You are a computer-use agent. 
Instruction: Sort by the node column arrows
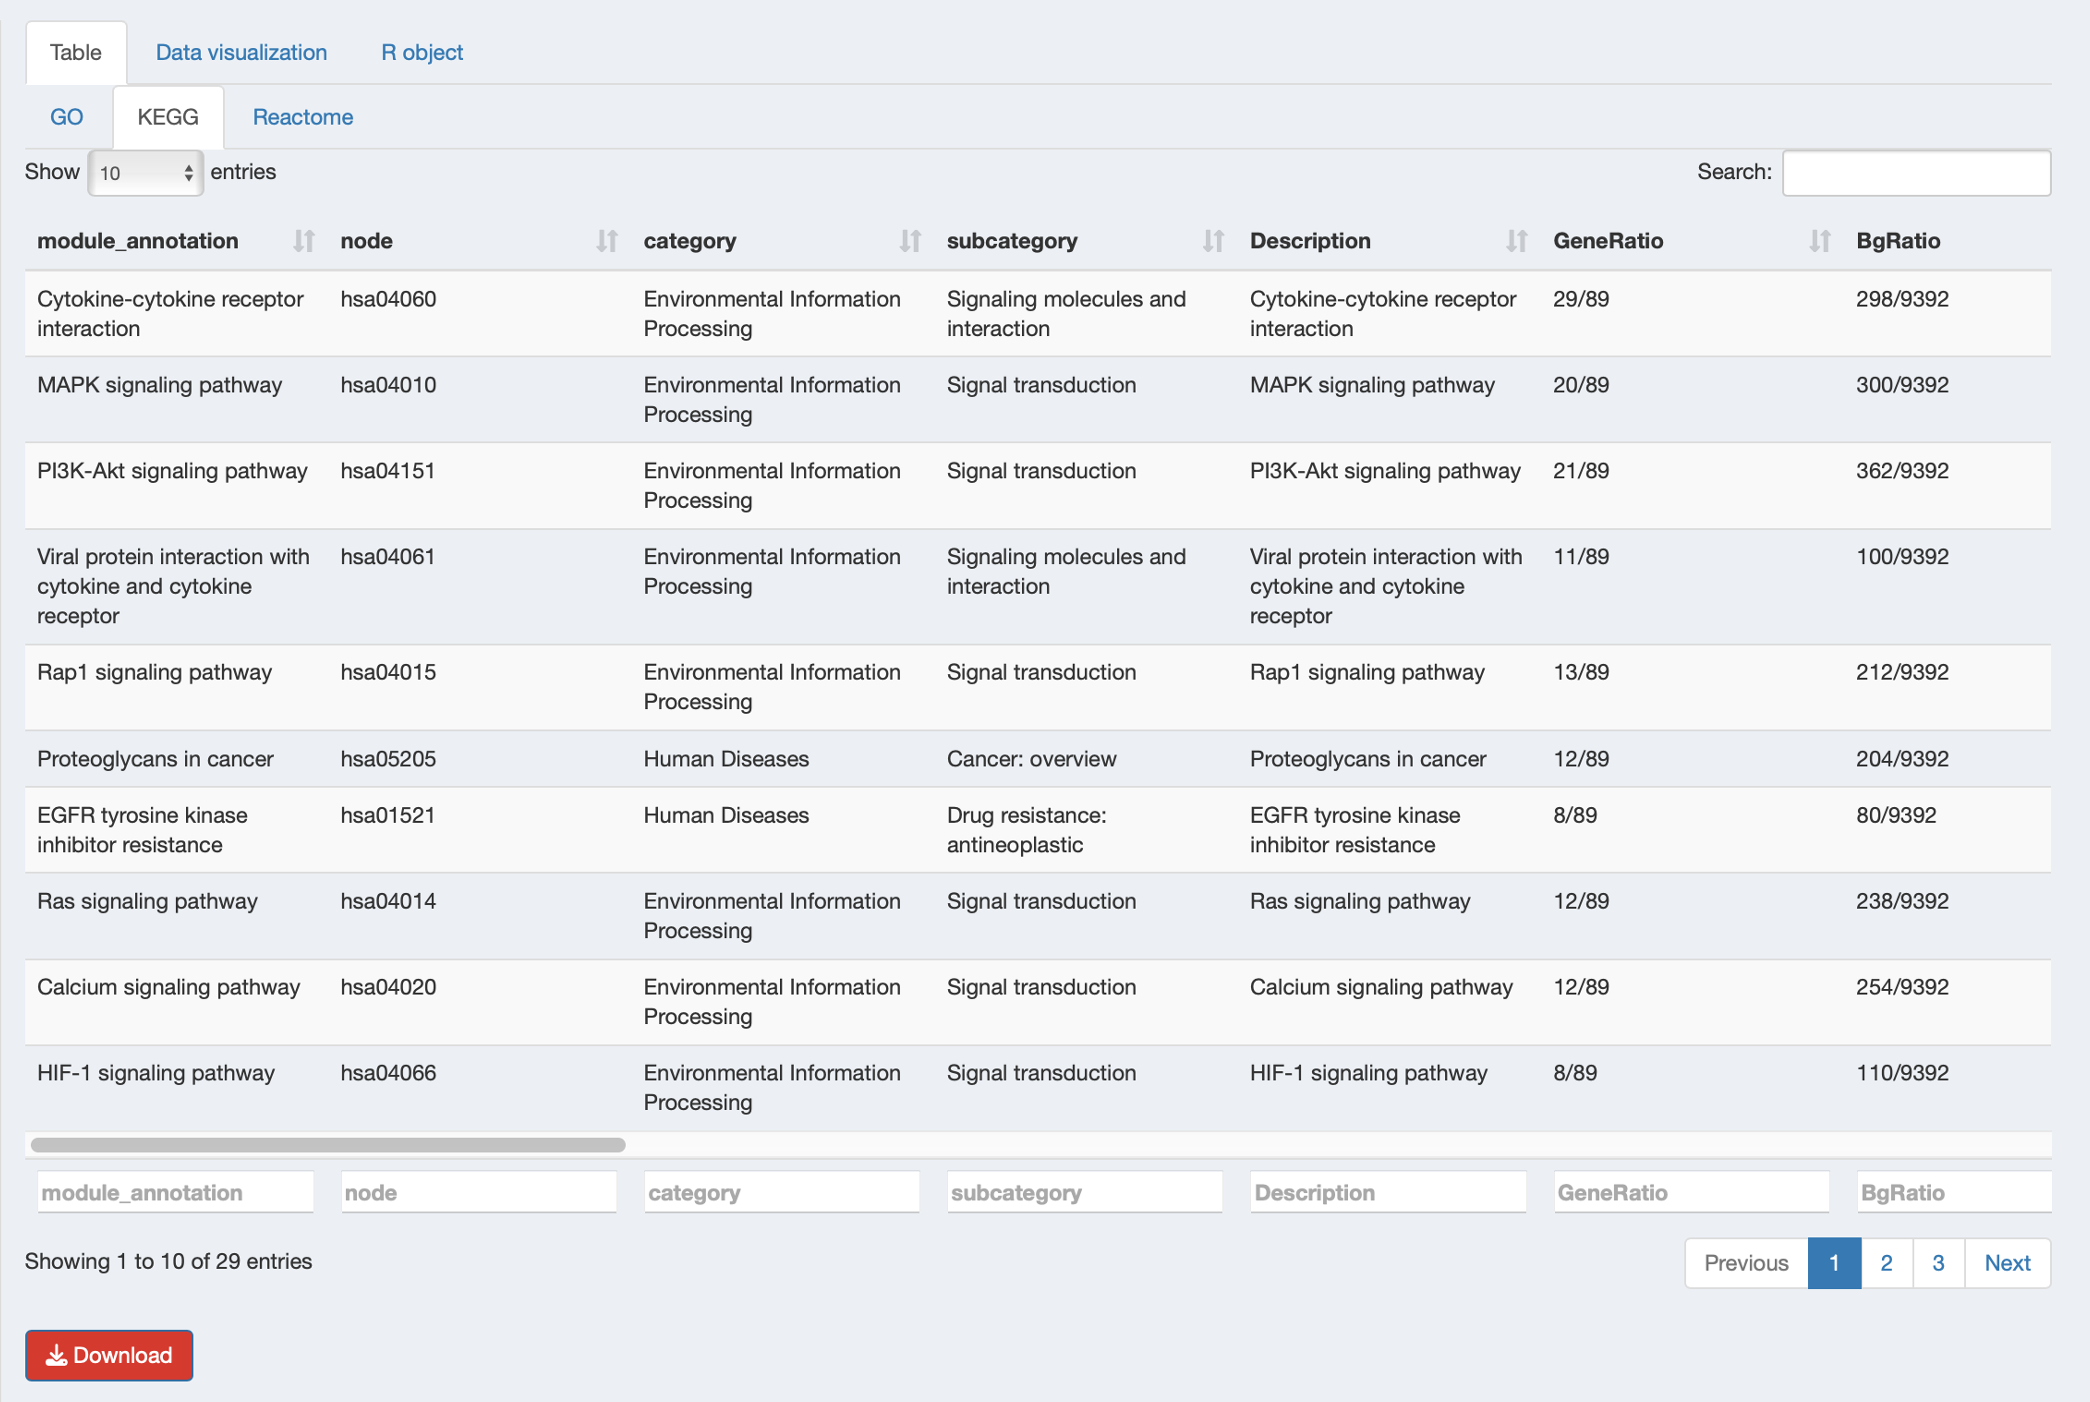[607, 241]
